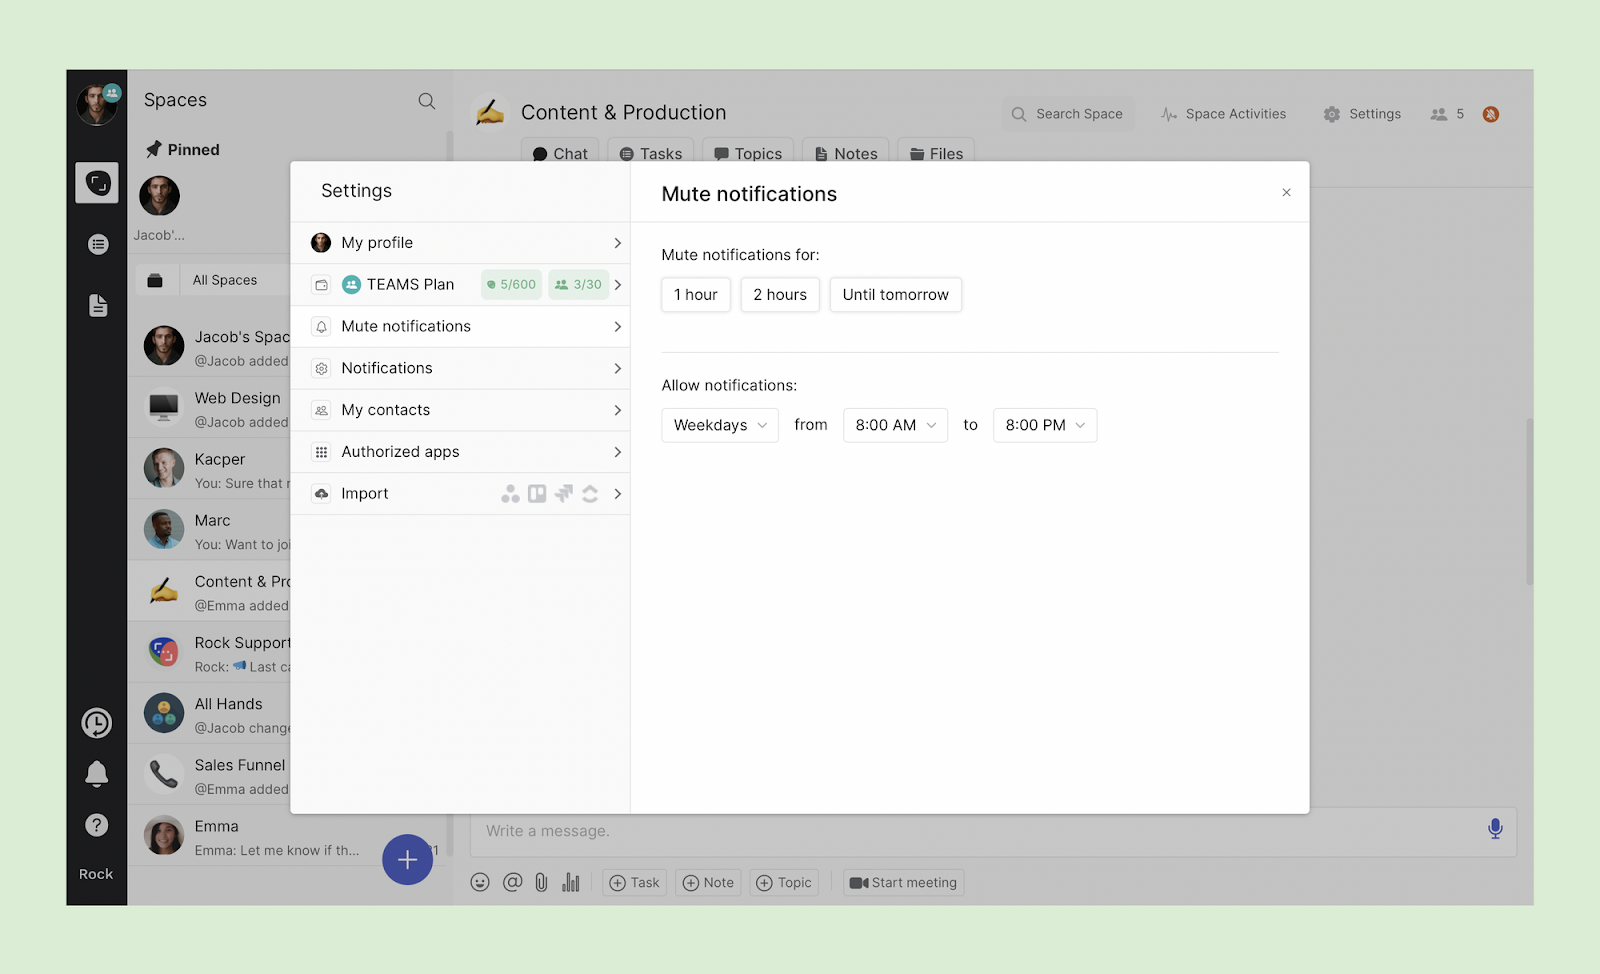Click the microphone voice message icon

[x=1495, y=829]
